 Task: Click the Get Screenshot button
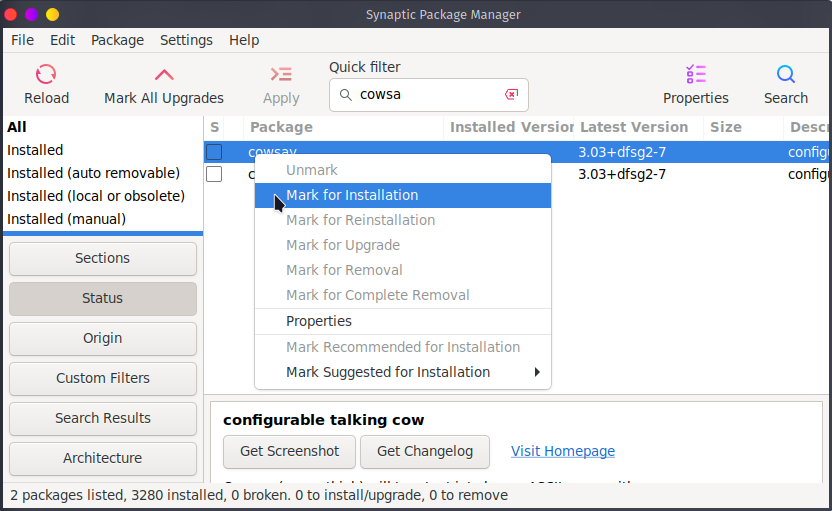point(289,451)
